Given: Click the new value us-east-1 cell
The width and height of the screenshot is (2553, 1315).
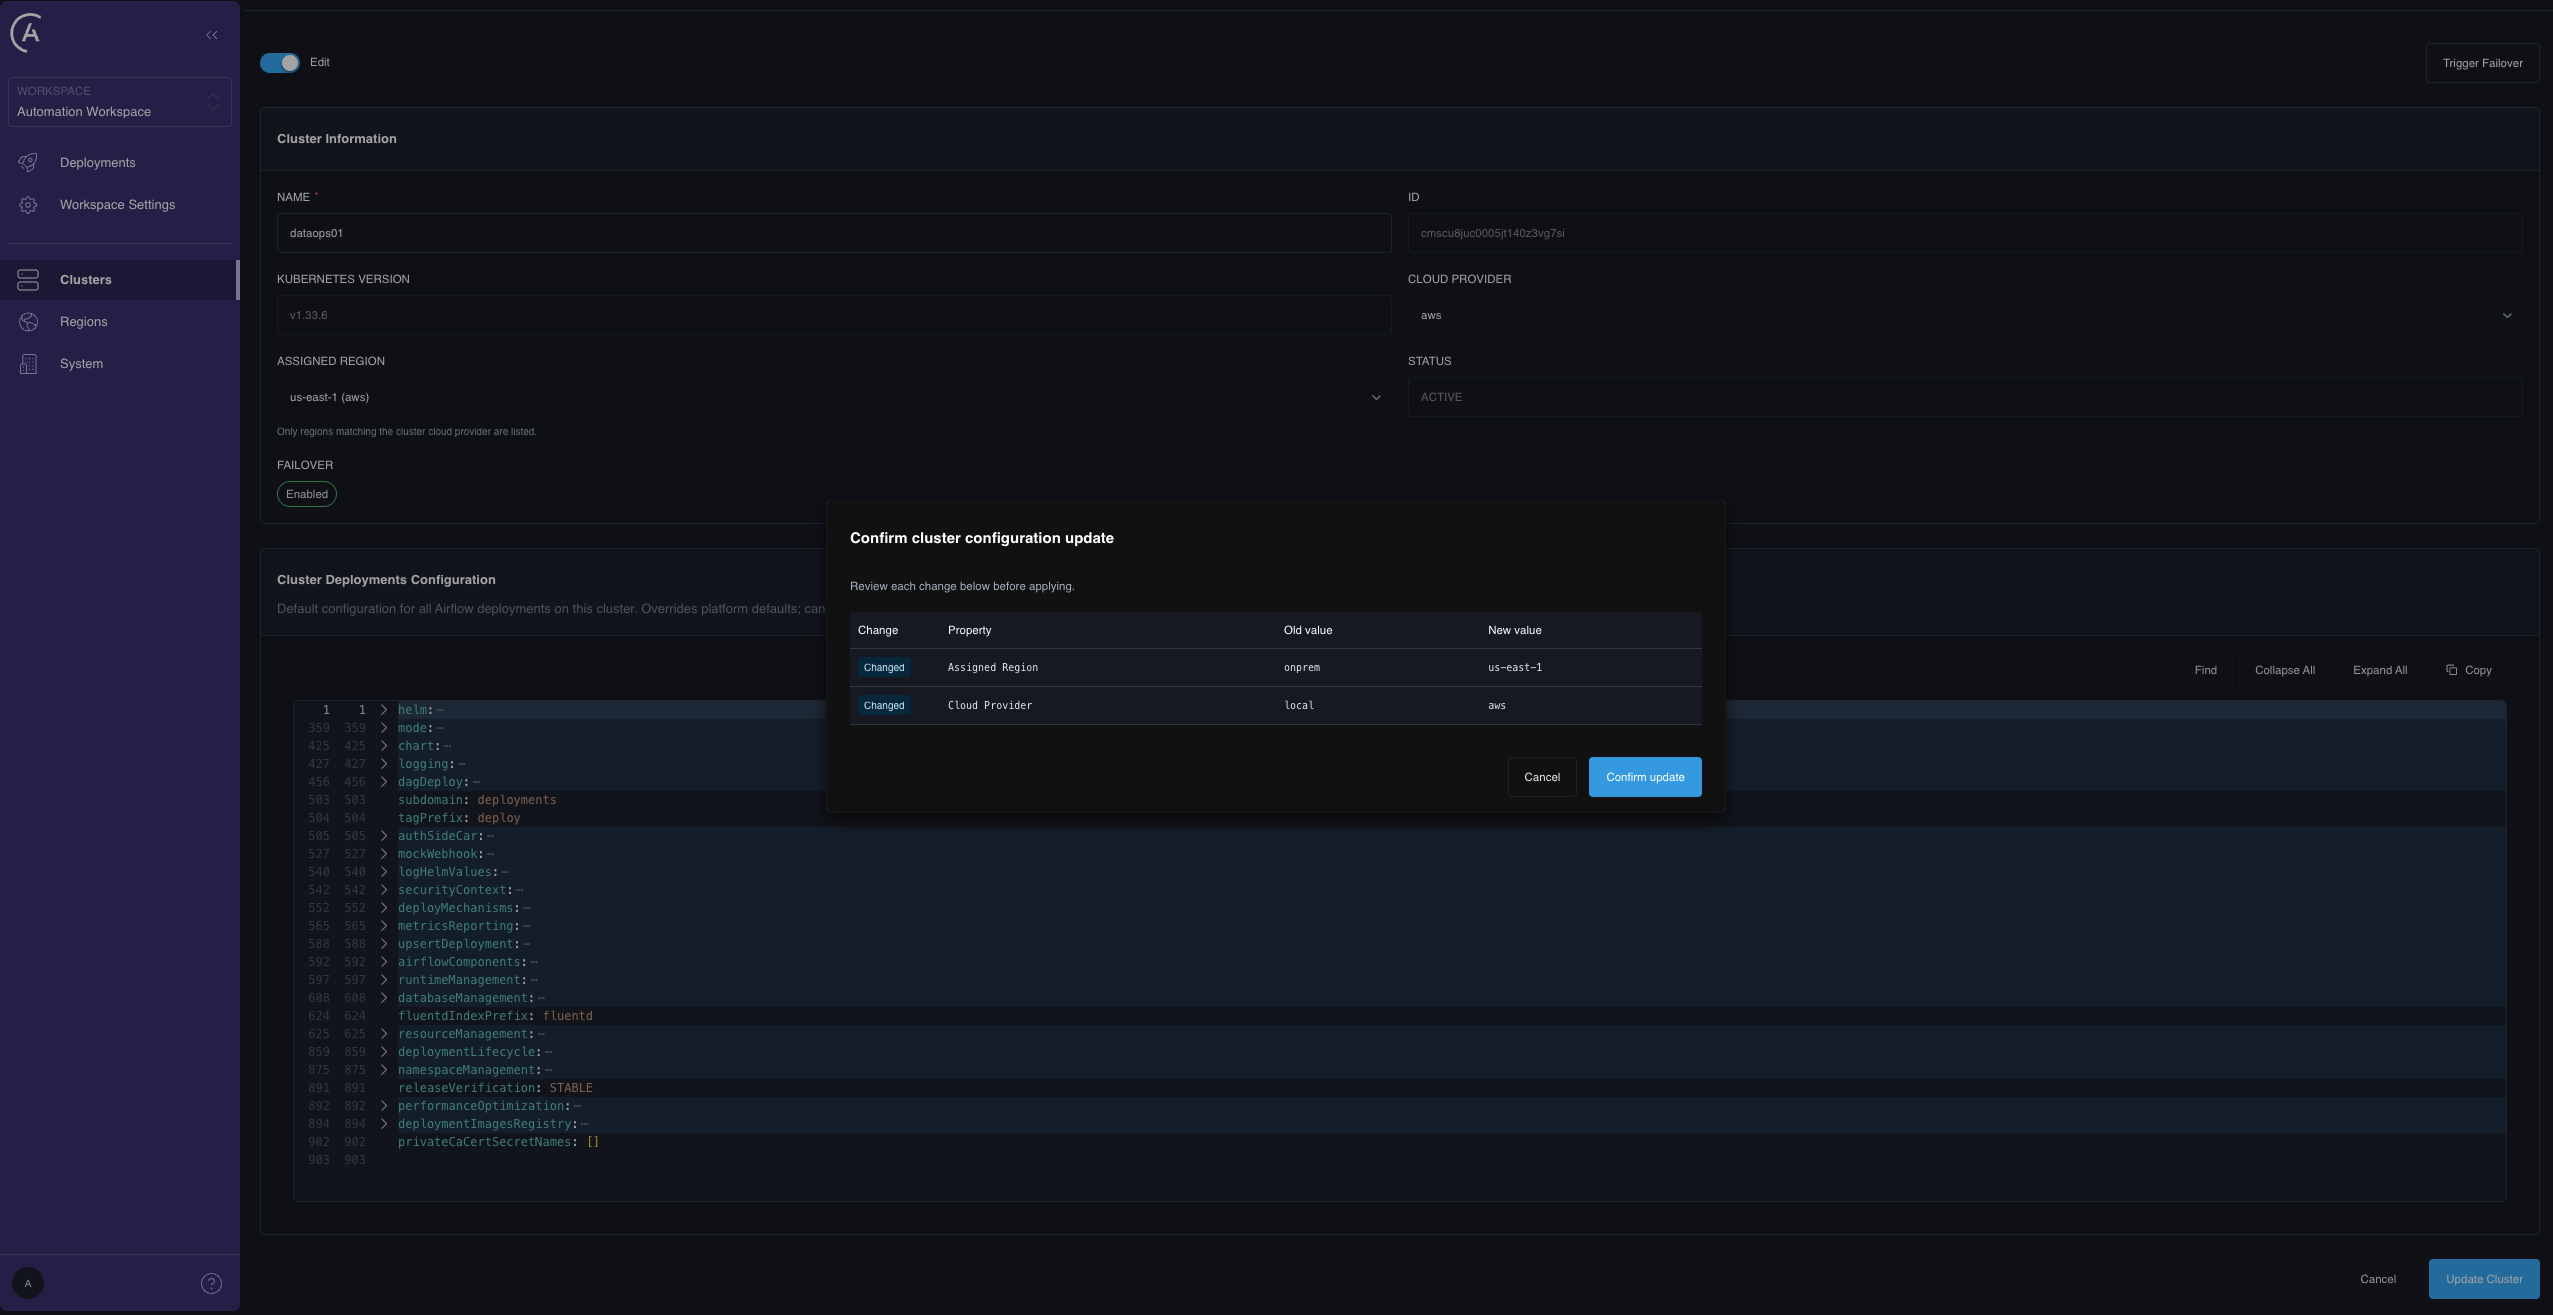Looking at the screenshot, I should click(x=1514, y=668).
